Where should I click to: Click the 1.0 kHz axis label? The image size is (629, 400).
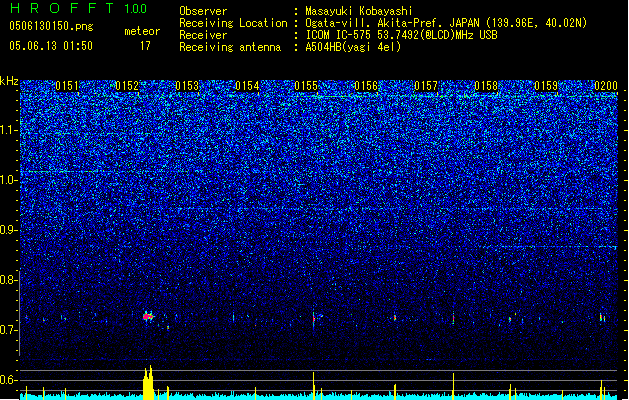(x=9, y=180)
